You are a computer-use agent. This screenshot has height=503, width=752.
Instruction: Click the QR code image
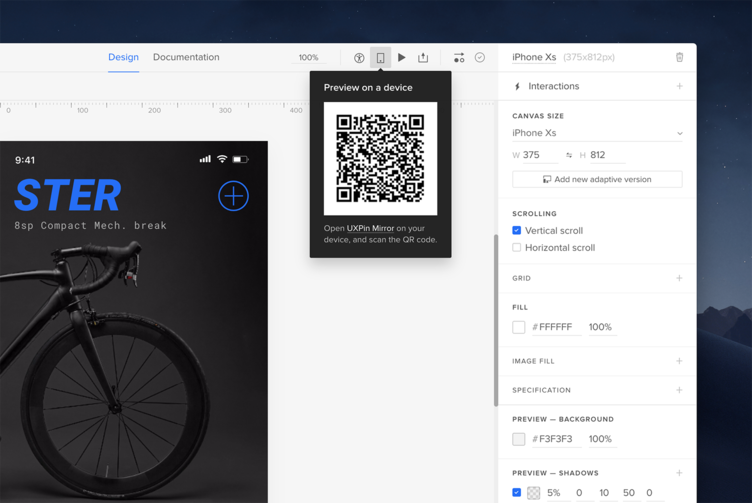tap(380, 158)
